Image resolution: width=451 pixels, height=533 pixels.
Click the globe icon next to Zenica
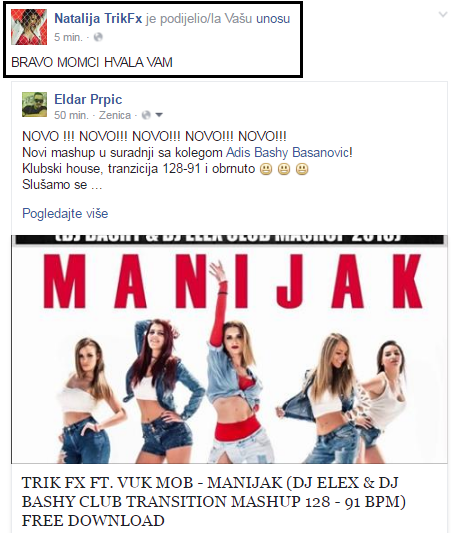146,115
